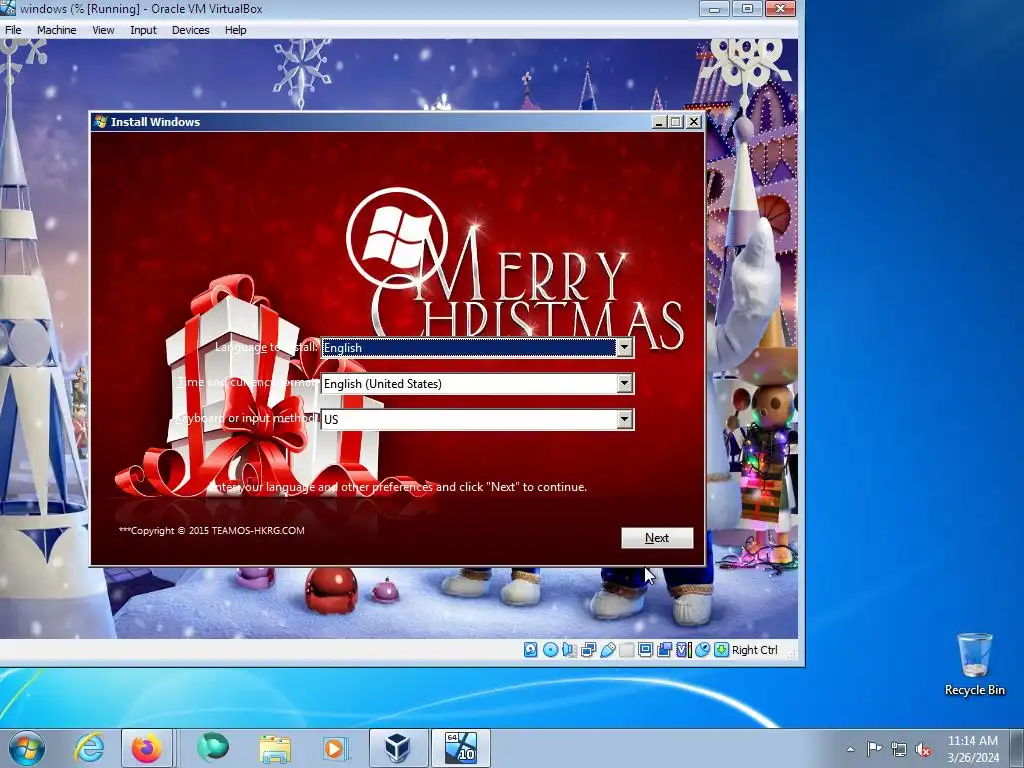Click the VirtualBox window resize grip
Screen dimensions: 1024x768
[792, 652]
